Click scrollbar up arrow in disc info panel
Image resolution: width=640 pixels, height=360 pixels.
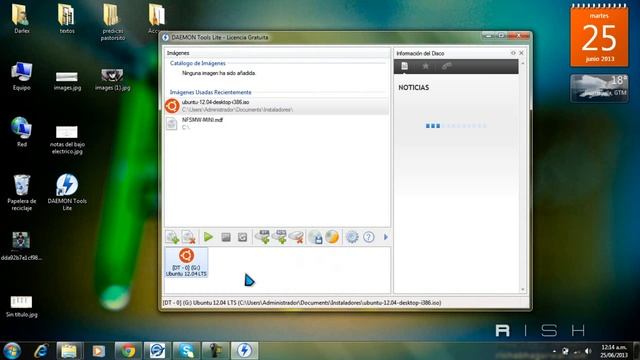pyautogui.click(x=523, y=64)
